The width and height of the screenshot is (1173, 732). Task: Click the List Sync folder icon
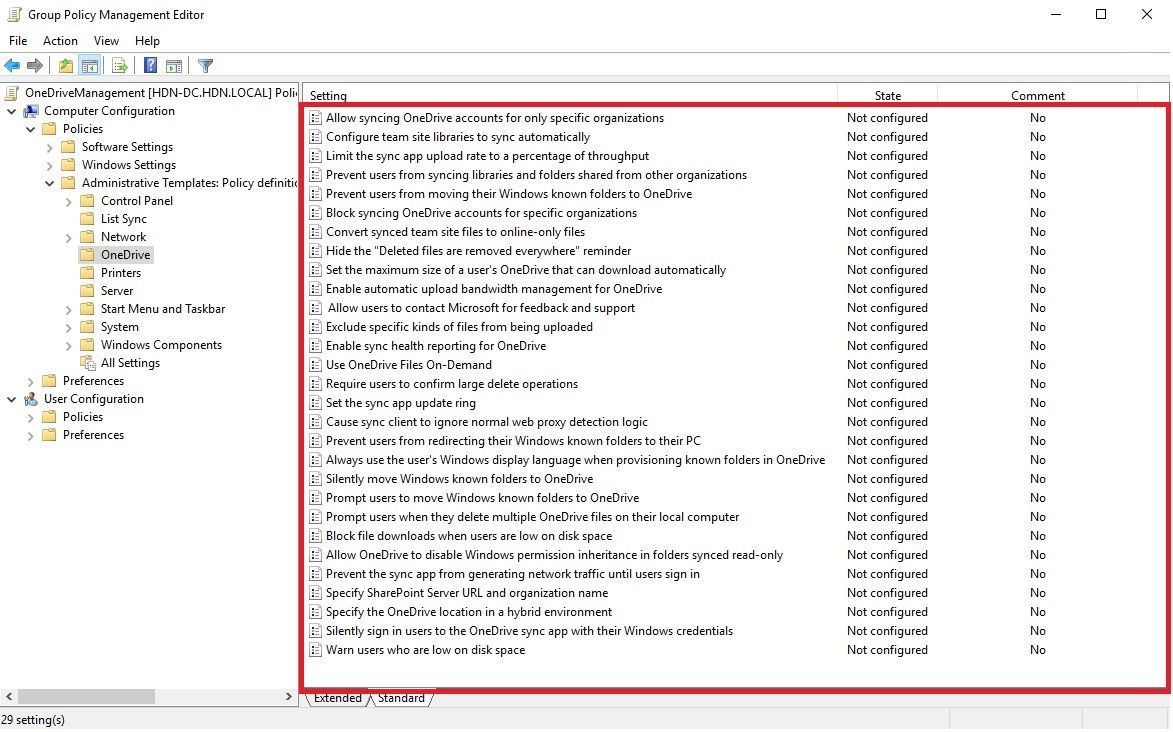[x=87, y=219]
